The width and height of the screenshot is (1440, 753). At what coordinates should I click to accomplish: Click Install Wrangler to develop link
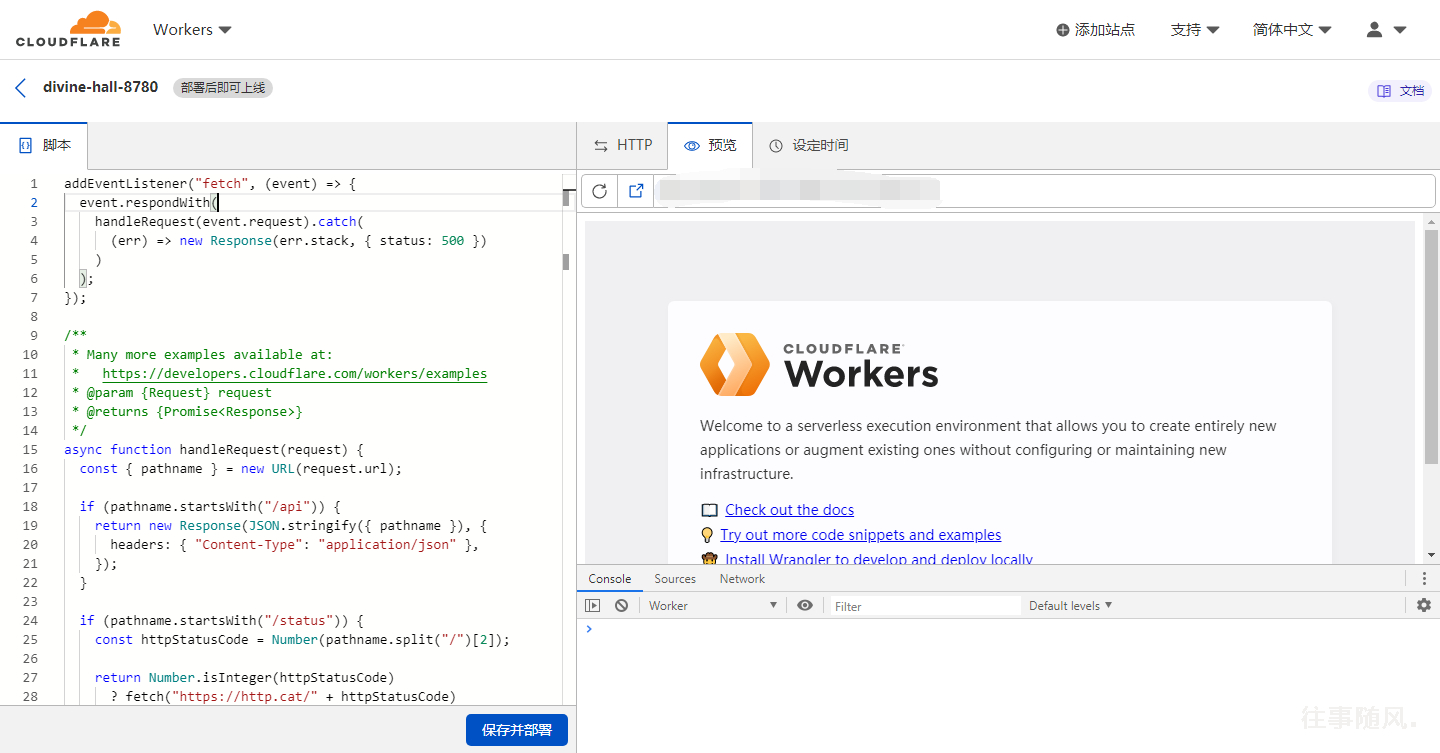879,559
